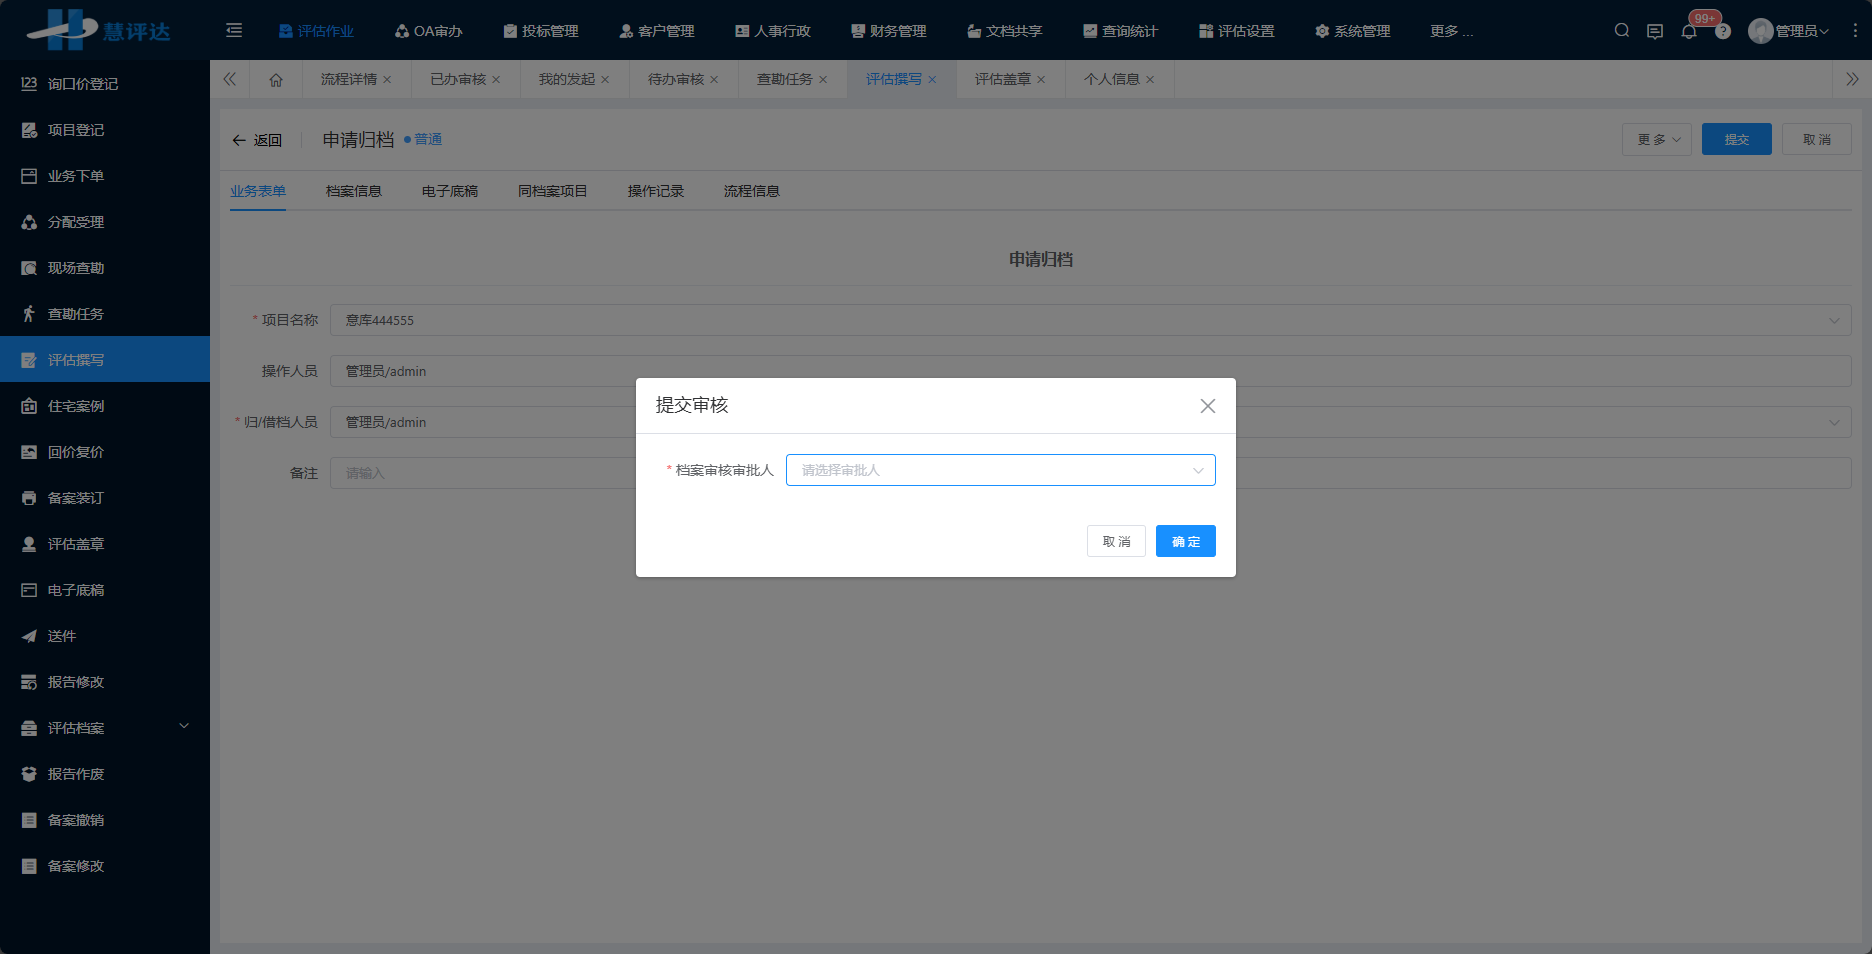Open the OA审办 top menu
The width and height of the screenshot is (1872, 954).
pyautogui.click(x=429, y=31)
